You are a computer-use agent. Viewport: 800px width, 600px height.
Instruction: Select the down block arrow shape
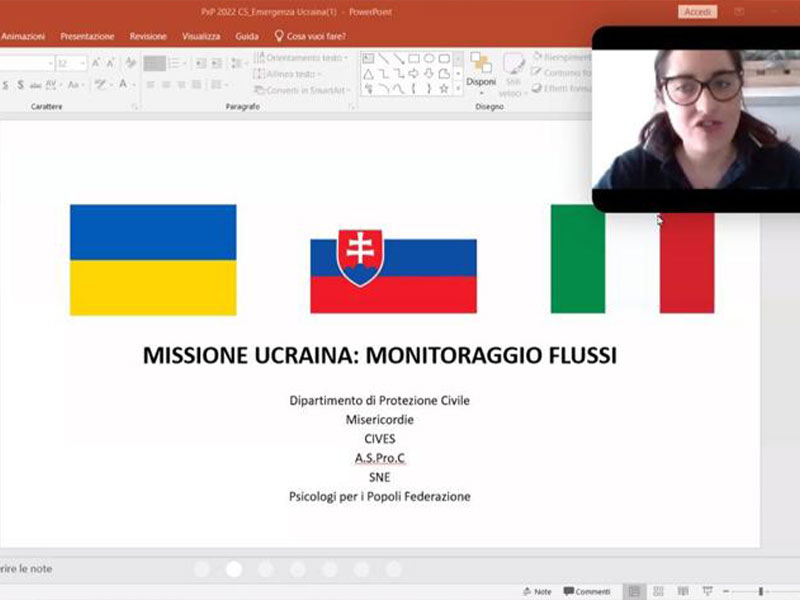coord(429,74)
